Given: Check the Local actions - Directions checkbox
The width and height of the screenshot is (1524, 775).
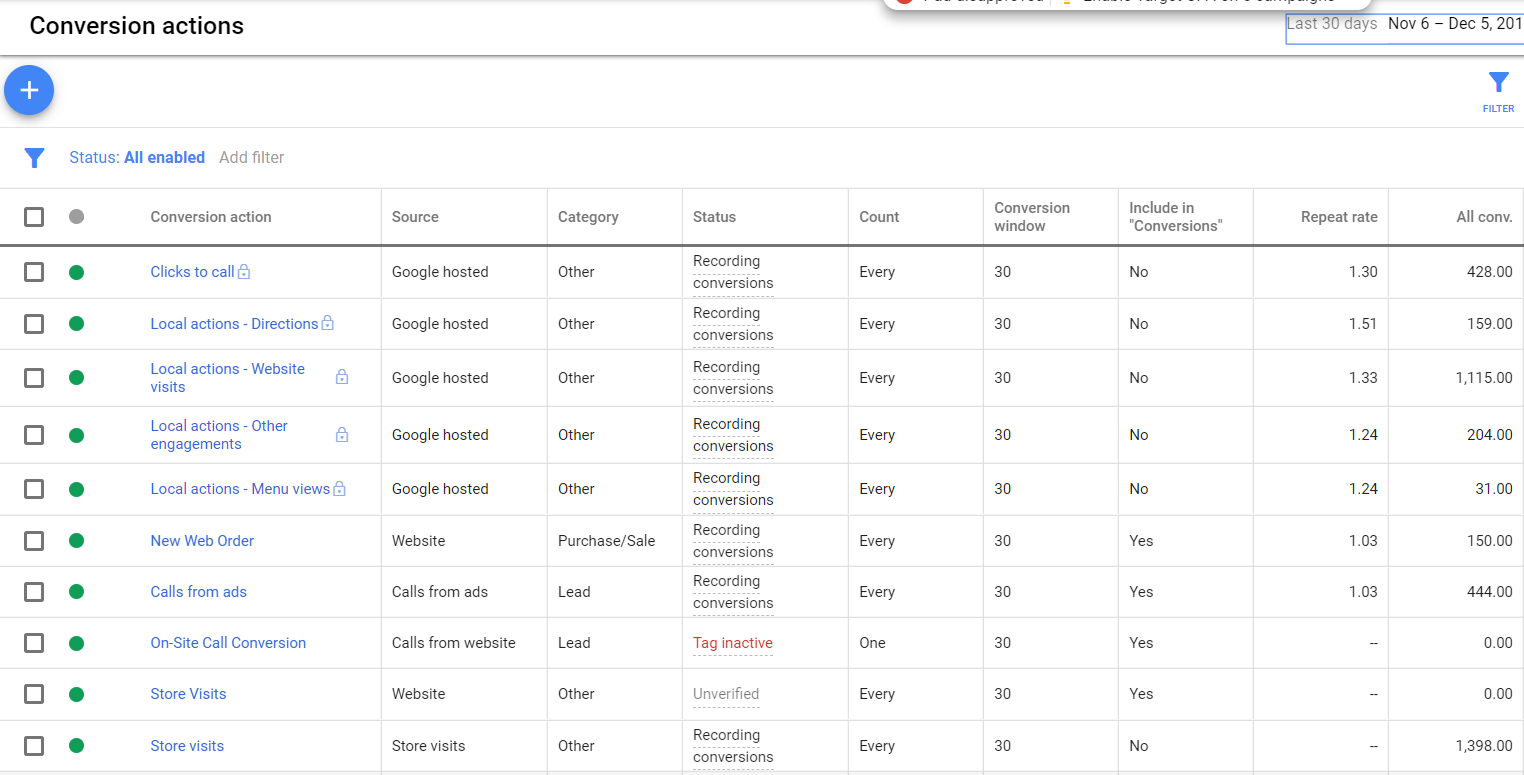Looking at the screenshot, I should pos(34,324).
